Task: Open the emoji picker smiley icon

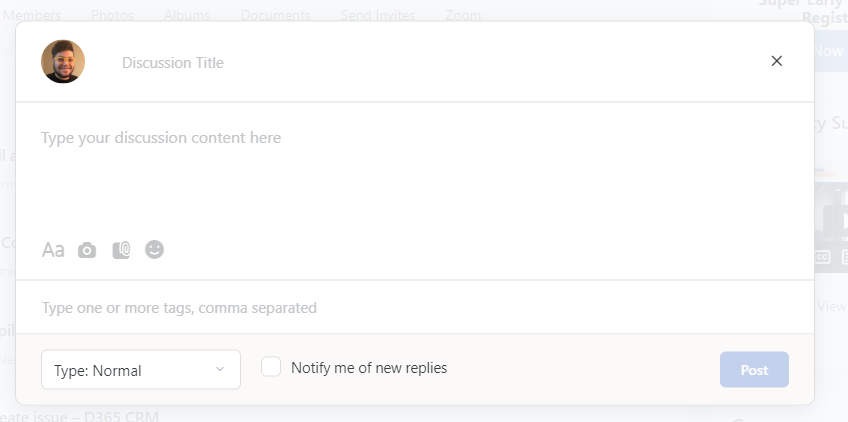Action: (x=155, y=249)
